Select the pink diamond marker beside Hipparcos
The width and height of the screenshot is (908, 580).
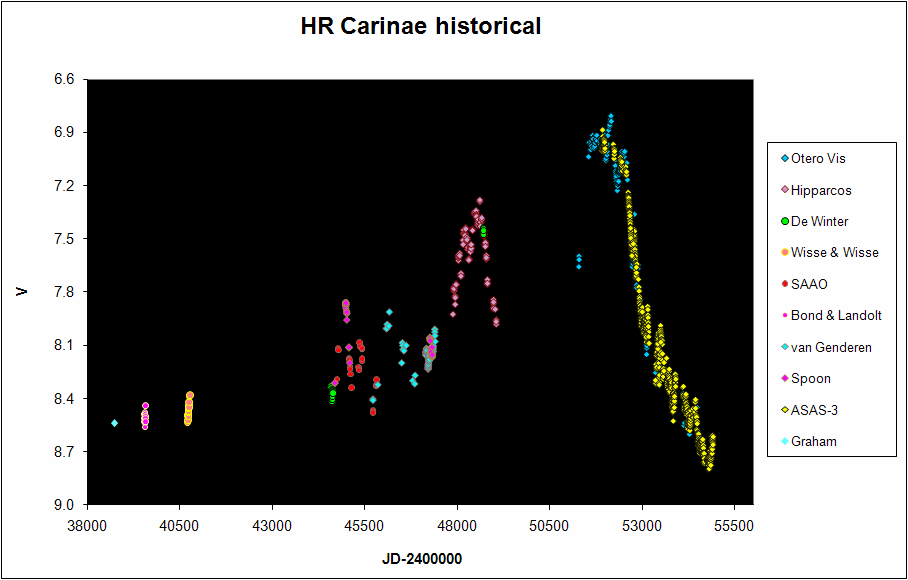785,190
